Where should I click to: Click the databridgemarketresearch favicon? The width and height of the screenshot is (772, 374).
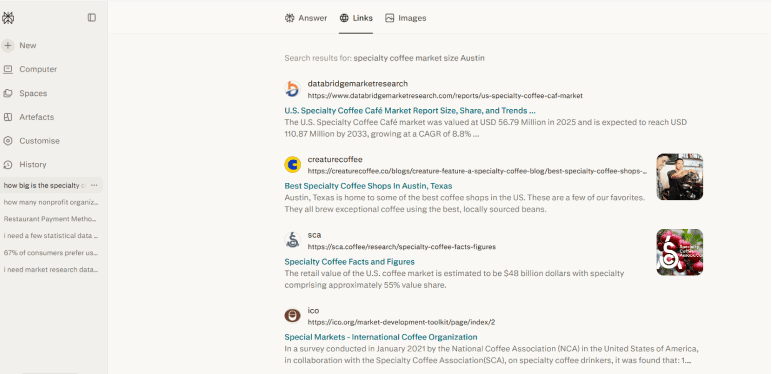coord(292,89)
